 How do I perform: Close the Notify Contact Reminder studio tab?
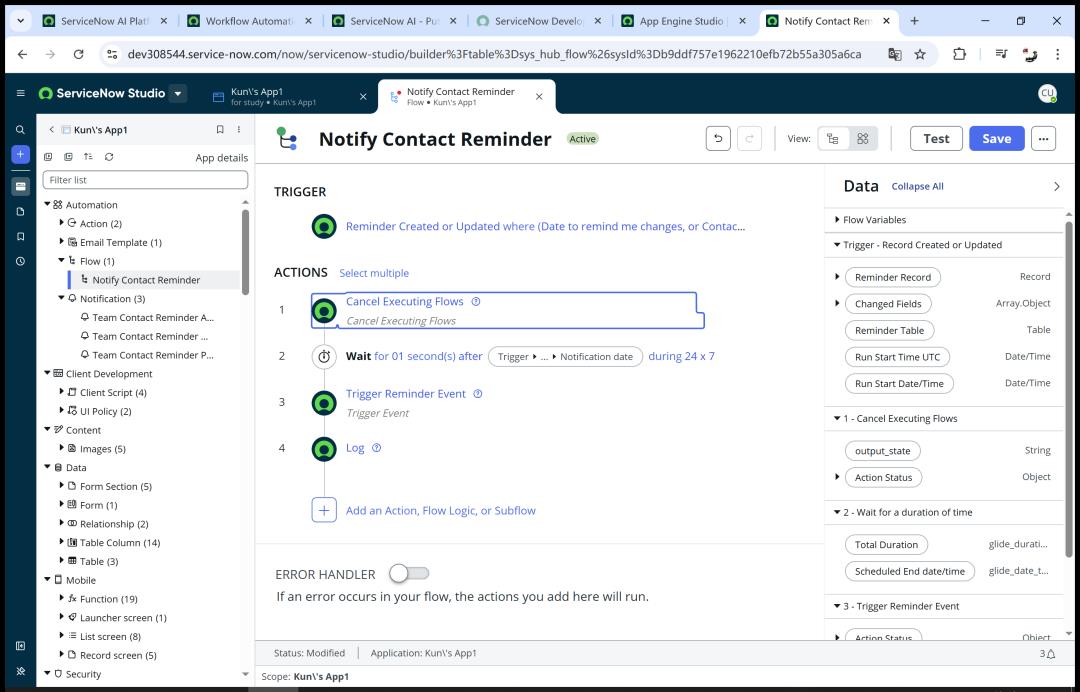(x=539, y=96)
